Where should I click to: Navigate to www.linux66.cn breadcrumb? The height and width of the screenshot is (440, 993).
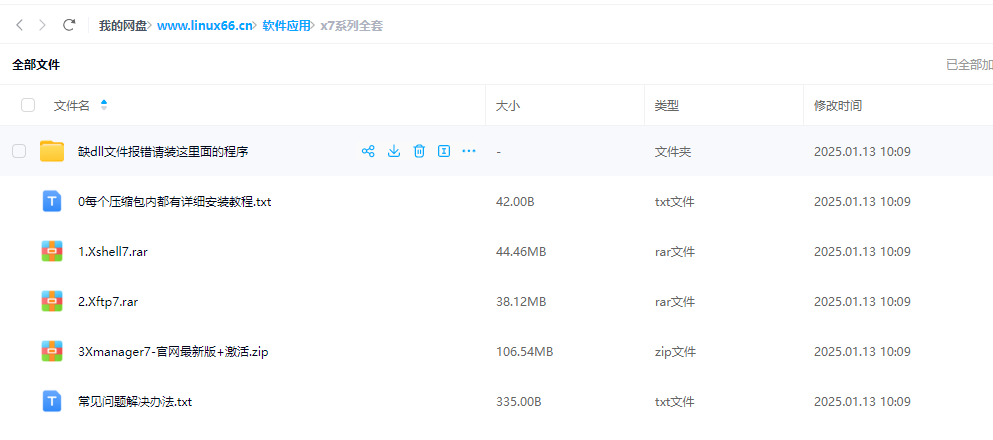click(x=204, y=26)
